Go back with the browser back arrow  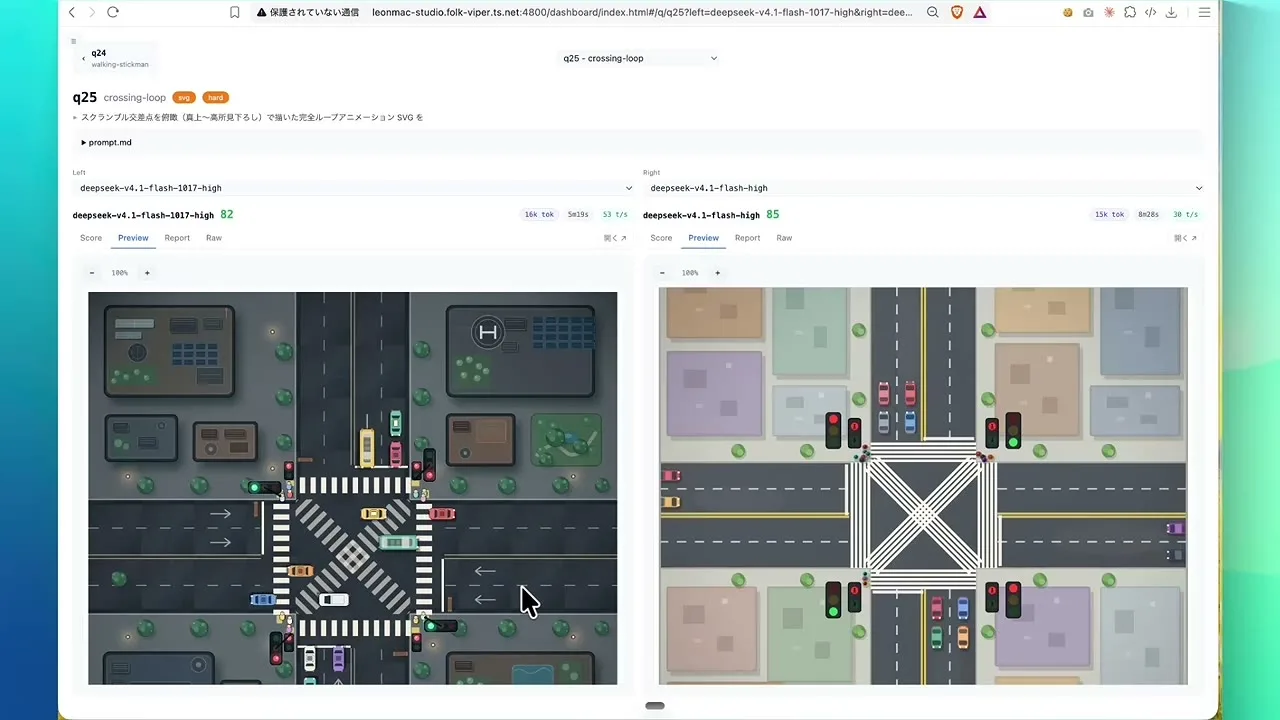[71, 12]
